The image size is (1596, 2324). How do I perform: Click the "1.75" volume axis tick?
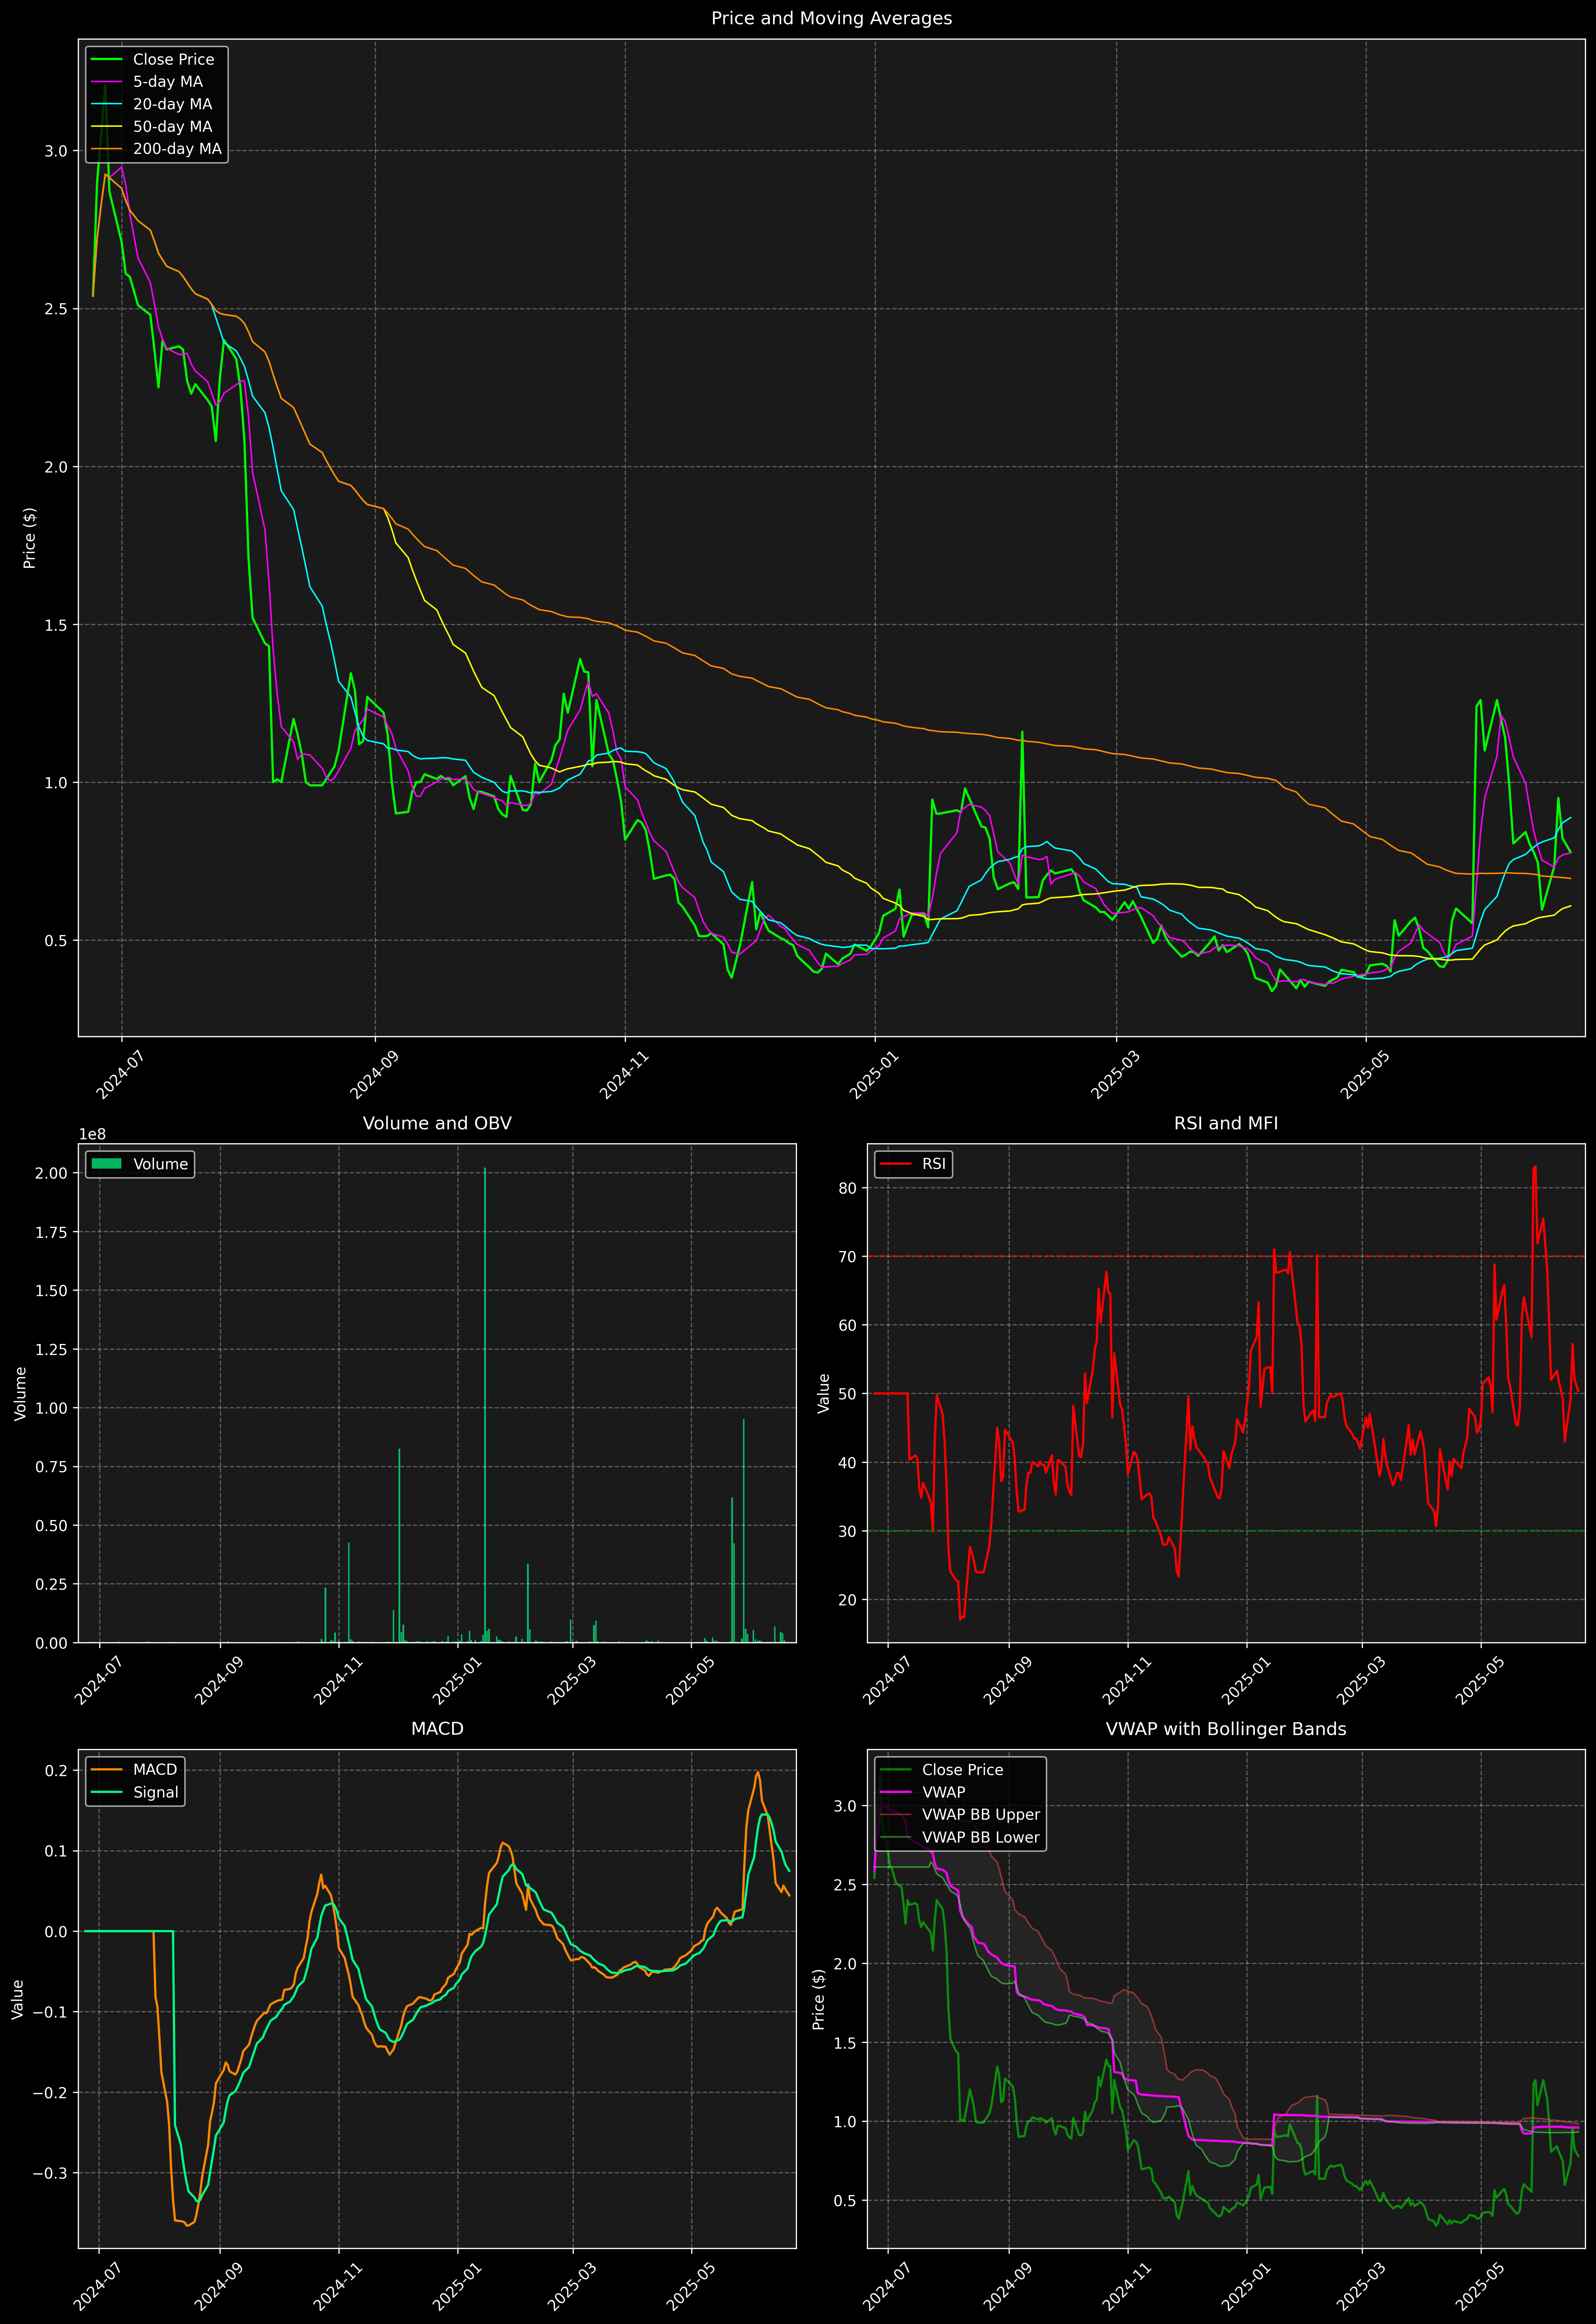click(x=51, y=1232)
